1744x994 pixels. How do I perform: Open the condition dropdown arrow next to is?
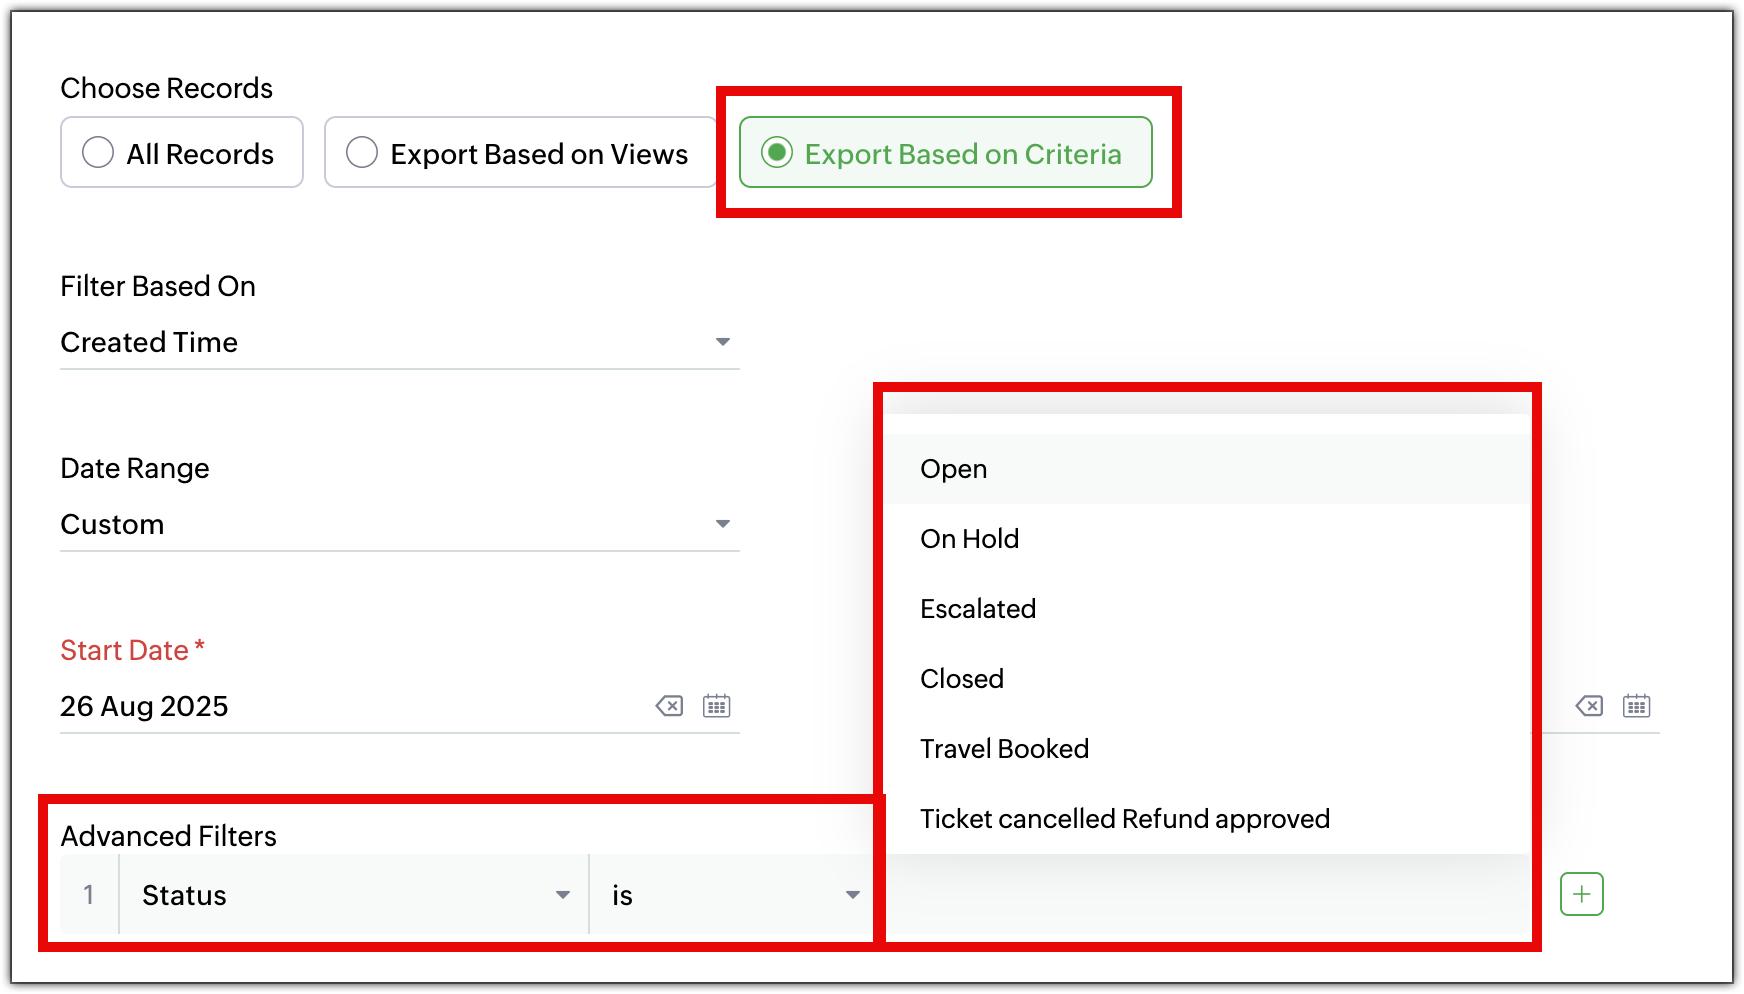[x=851, y=895]
